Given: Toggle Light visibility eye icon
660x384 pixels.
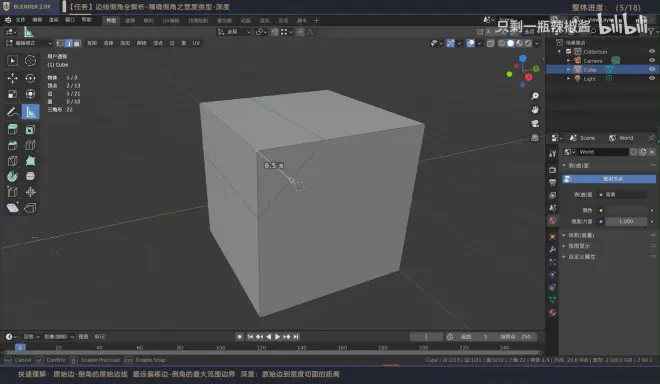Looking at the screenshot, I should point(652,78).
